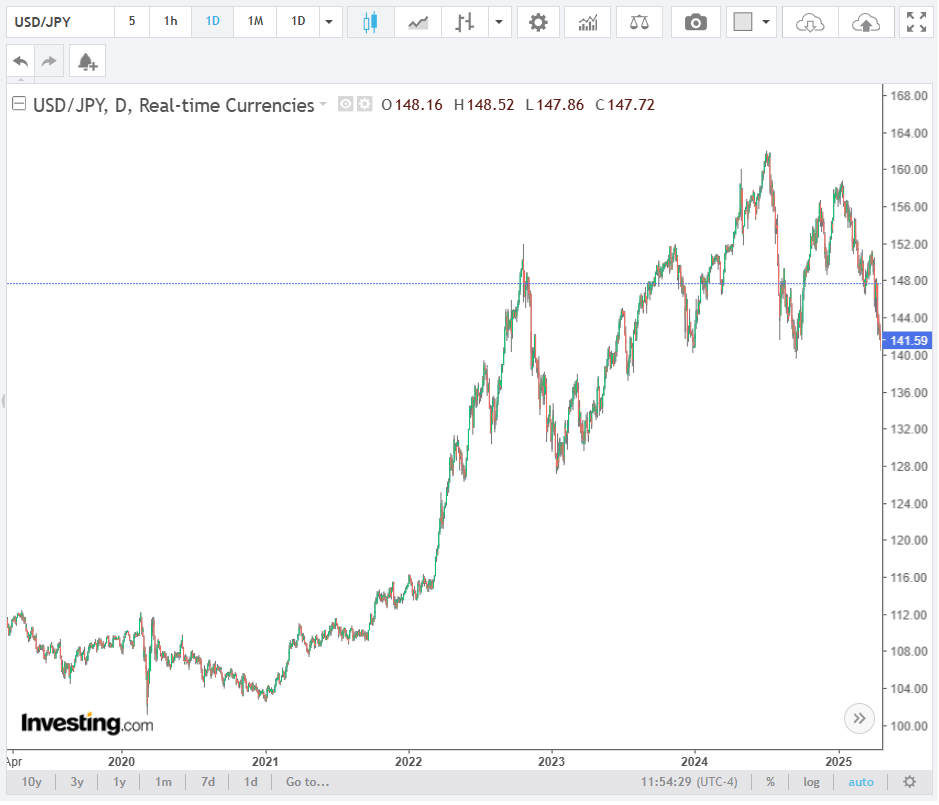Toggle log scale
939x805 pixels.
pyautogui.click(x=811, y=782)
